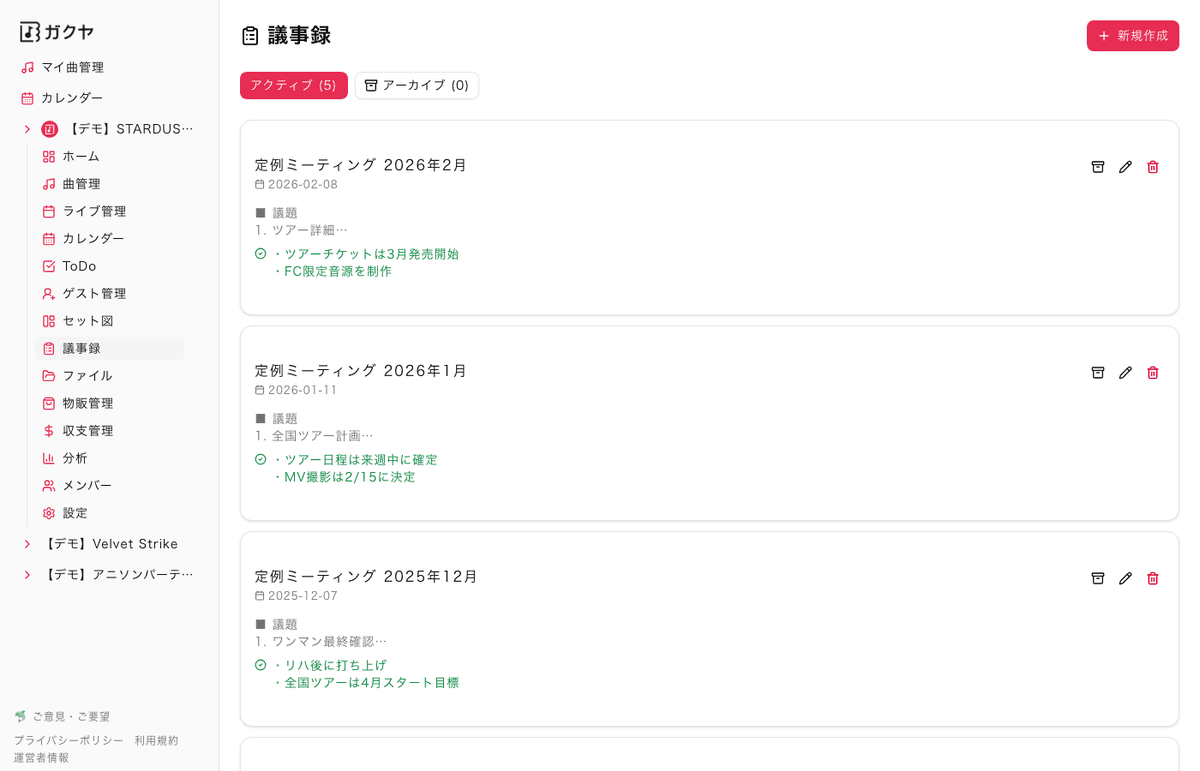Switch to the アーカイブ (0) tab

416,85
